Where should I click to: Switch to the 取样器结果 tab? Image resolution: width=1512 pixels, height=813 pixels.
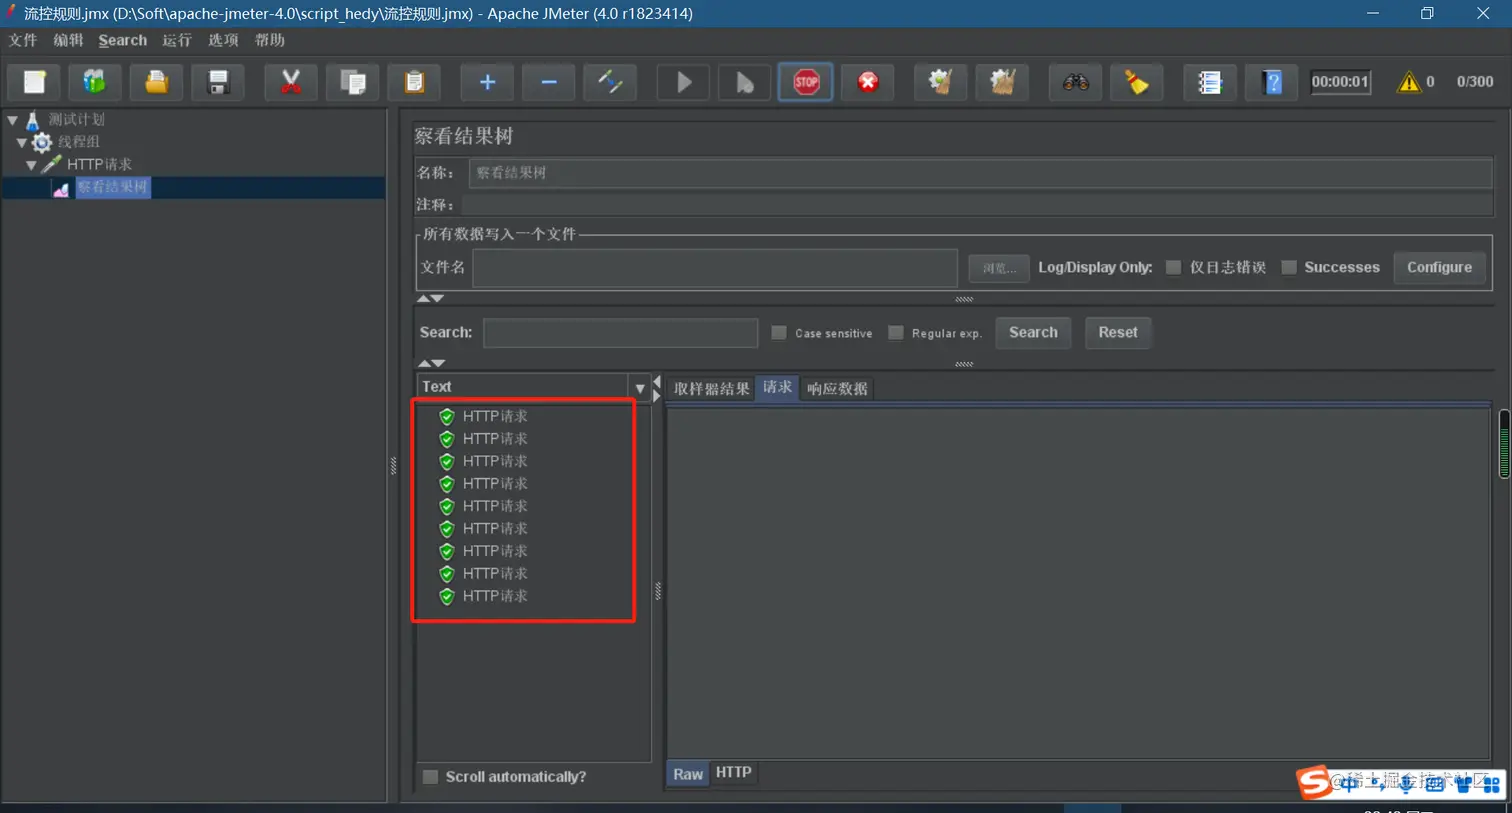click(711, 389)
